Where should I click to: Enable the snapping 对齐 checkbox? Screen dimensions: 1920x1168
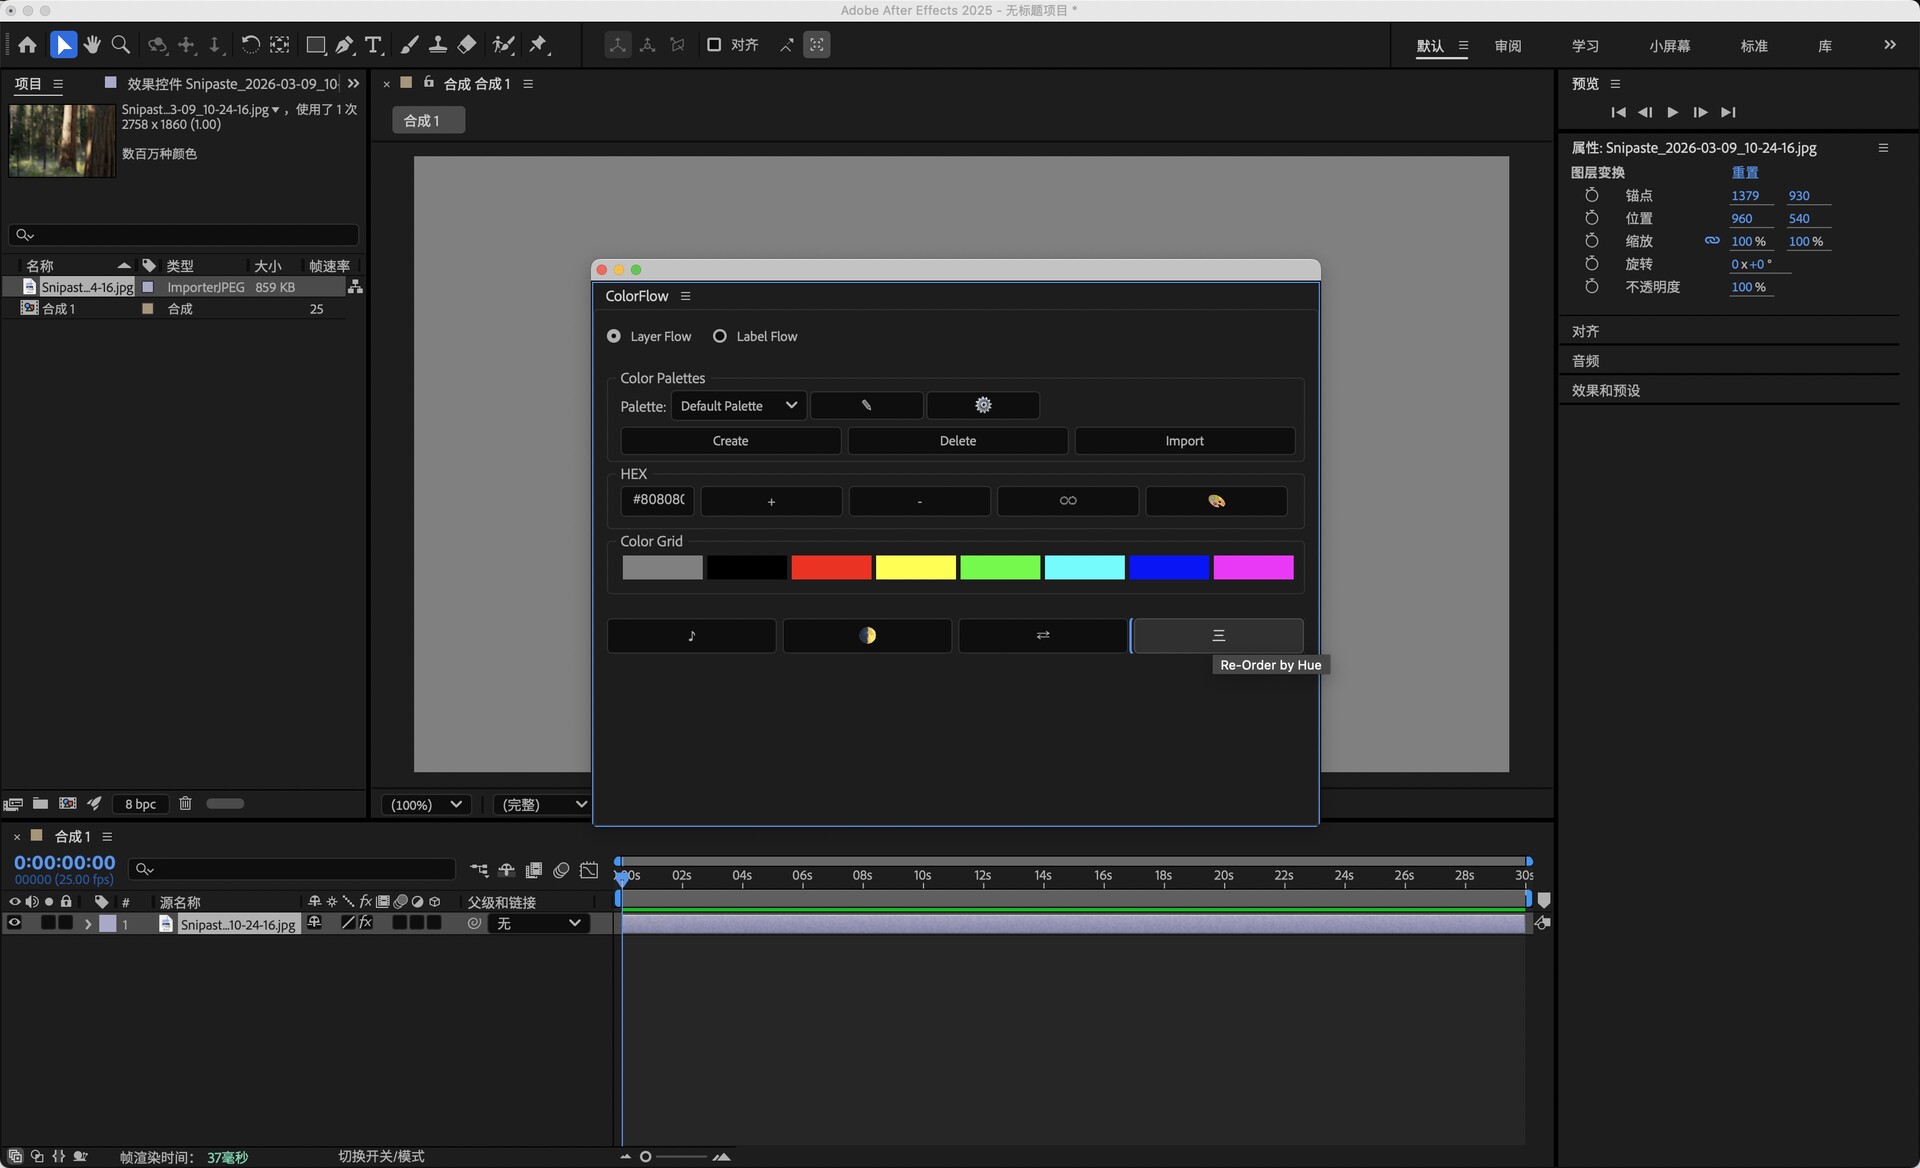(x=714, y=45)
